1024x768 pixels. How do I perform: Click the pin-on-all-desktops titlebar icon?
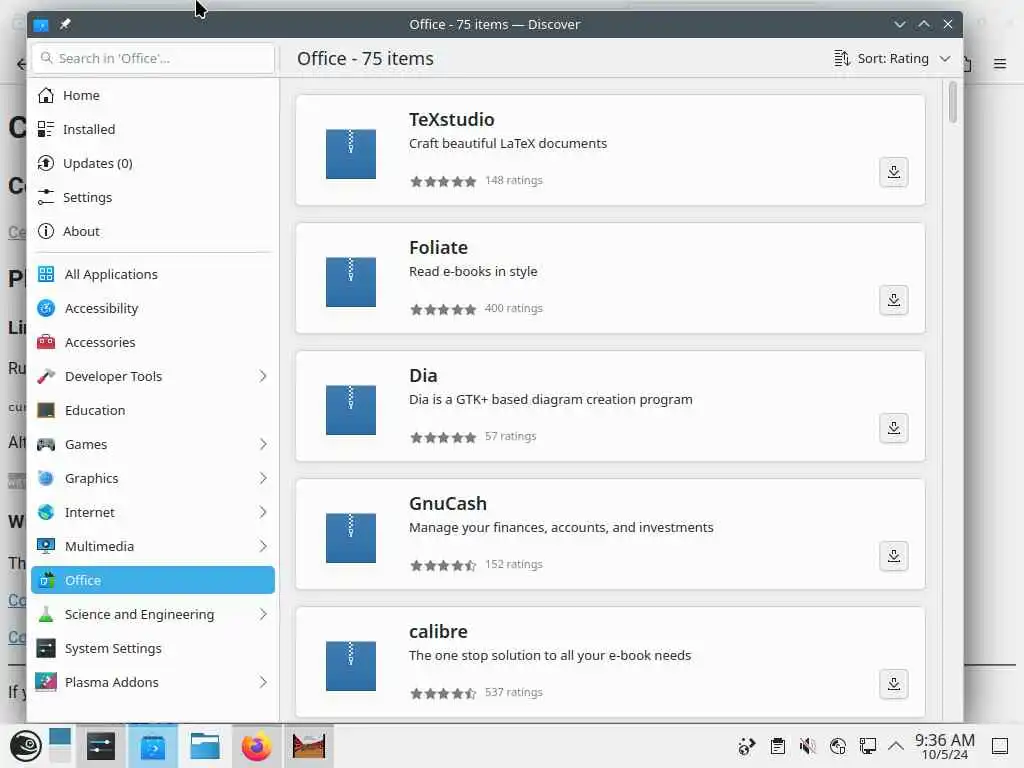click(x=65, y=24)
